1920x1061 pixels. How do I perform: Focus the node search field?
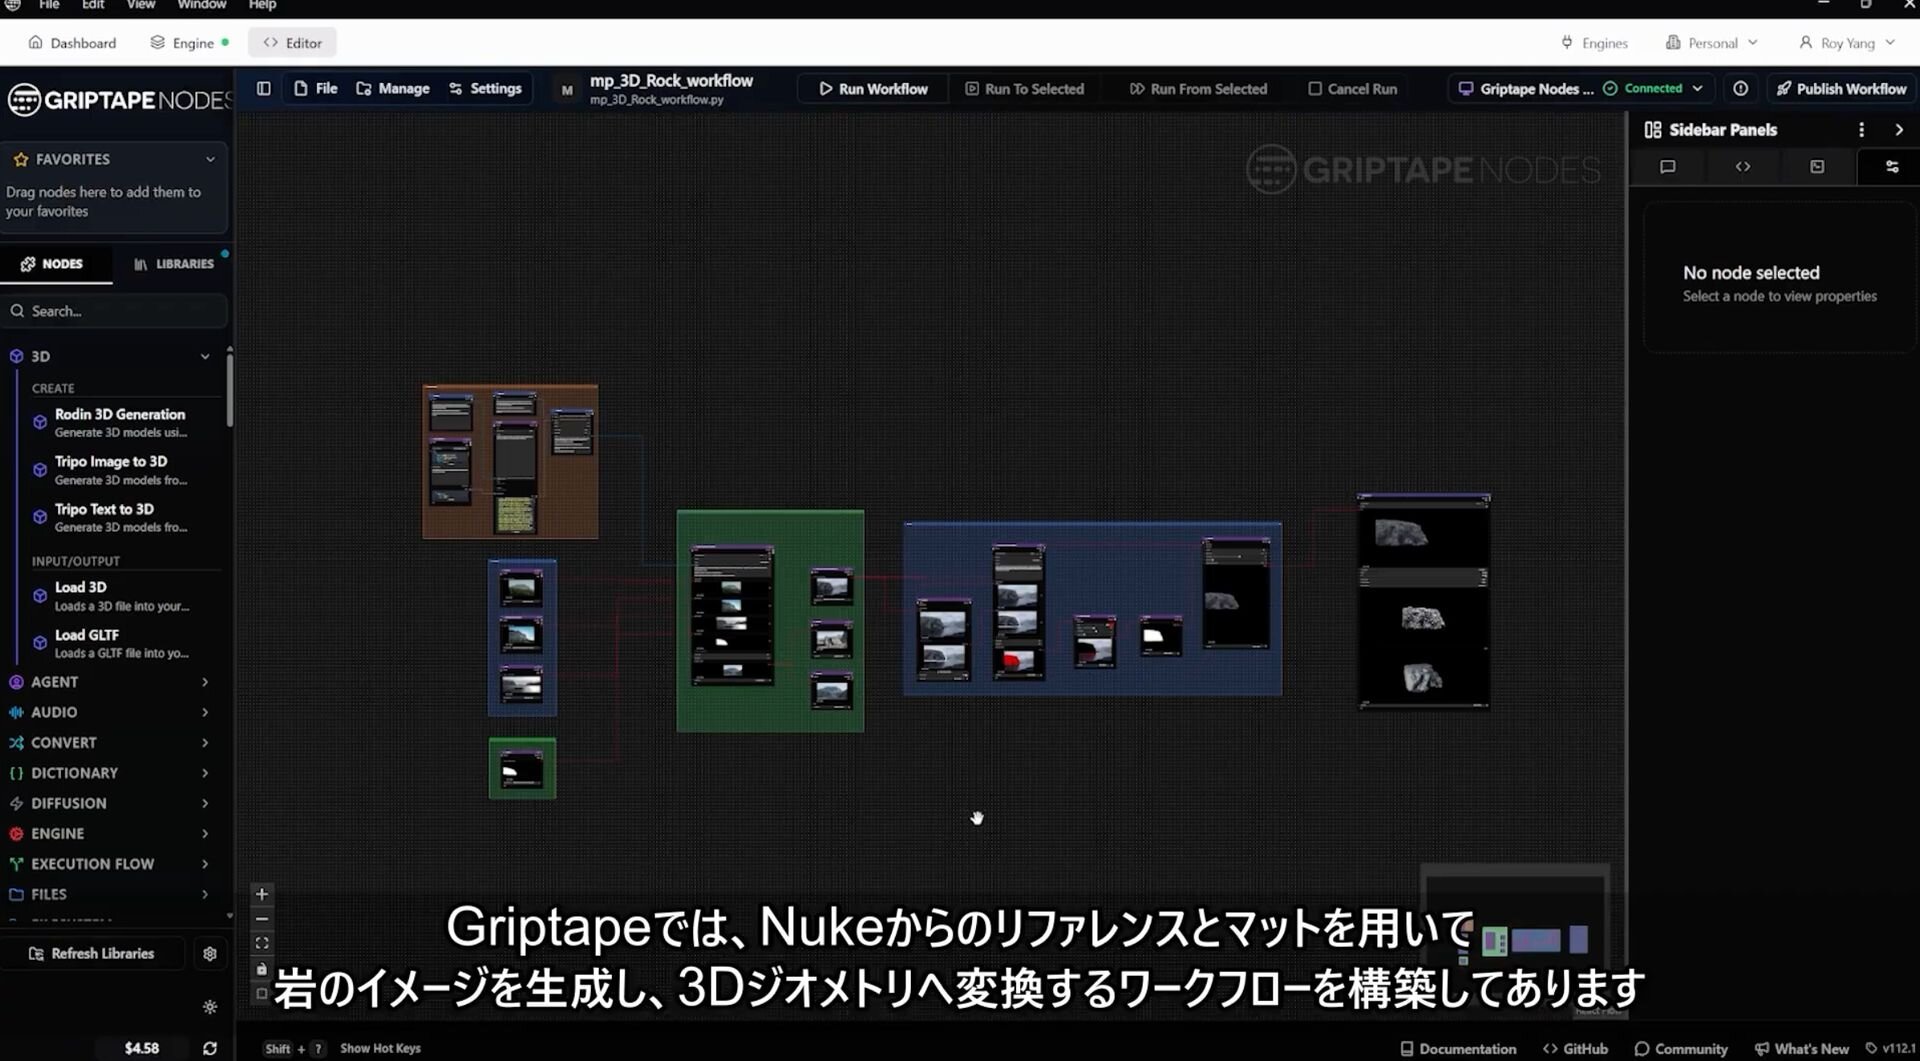114,311
